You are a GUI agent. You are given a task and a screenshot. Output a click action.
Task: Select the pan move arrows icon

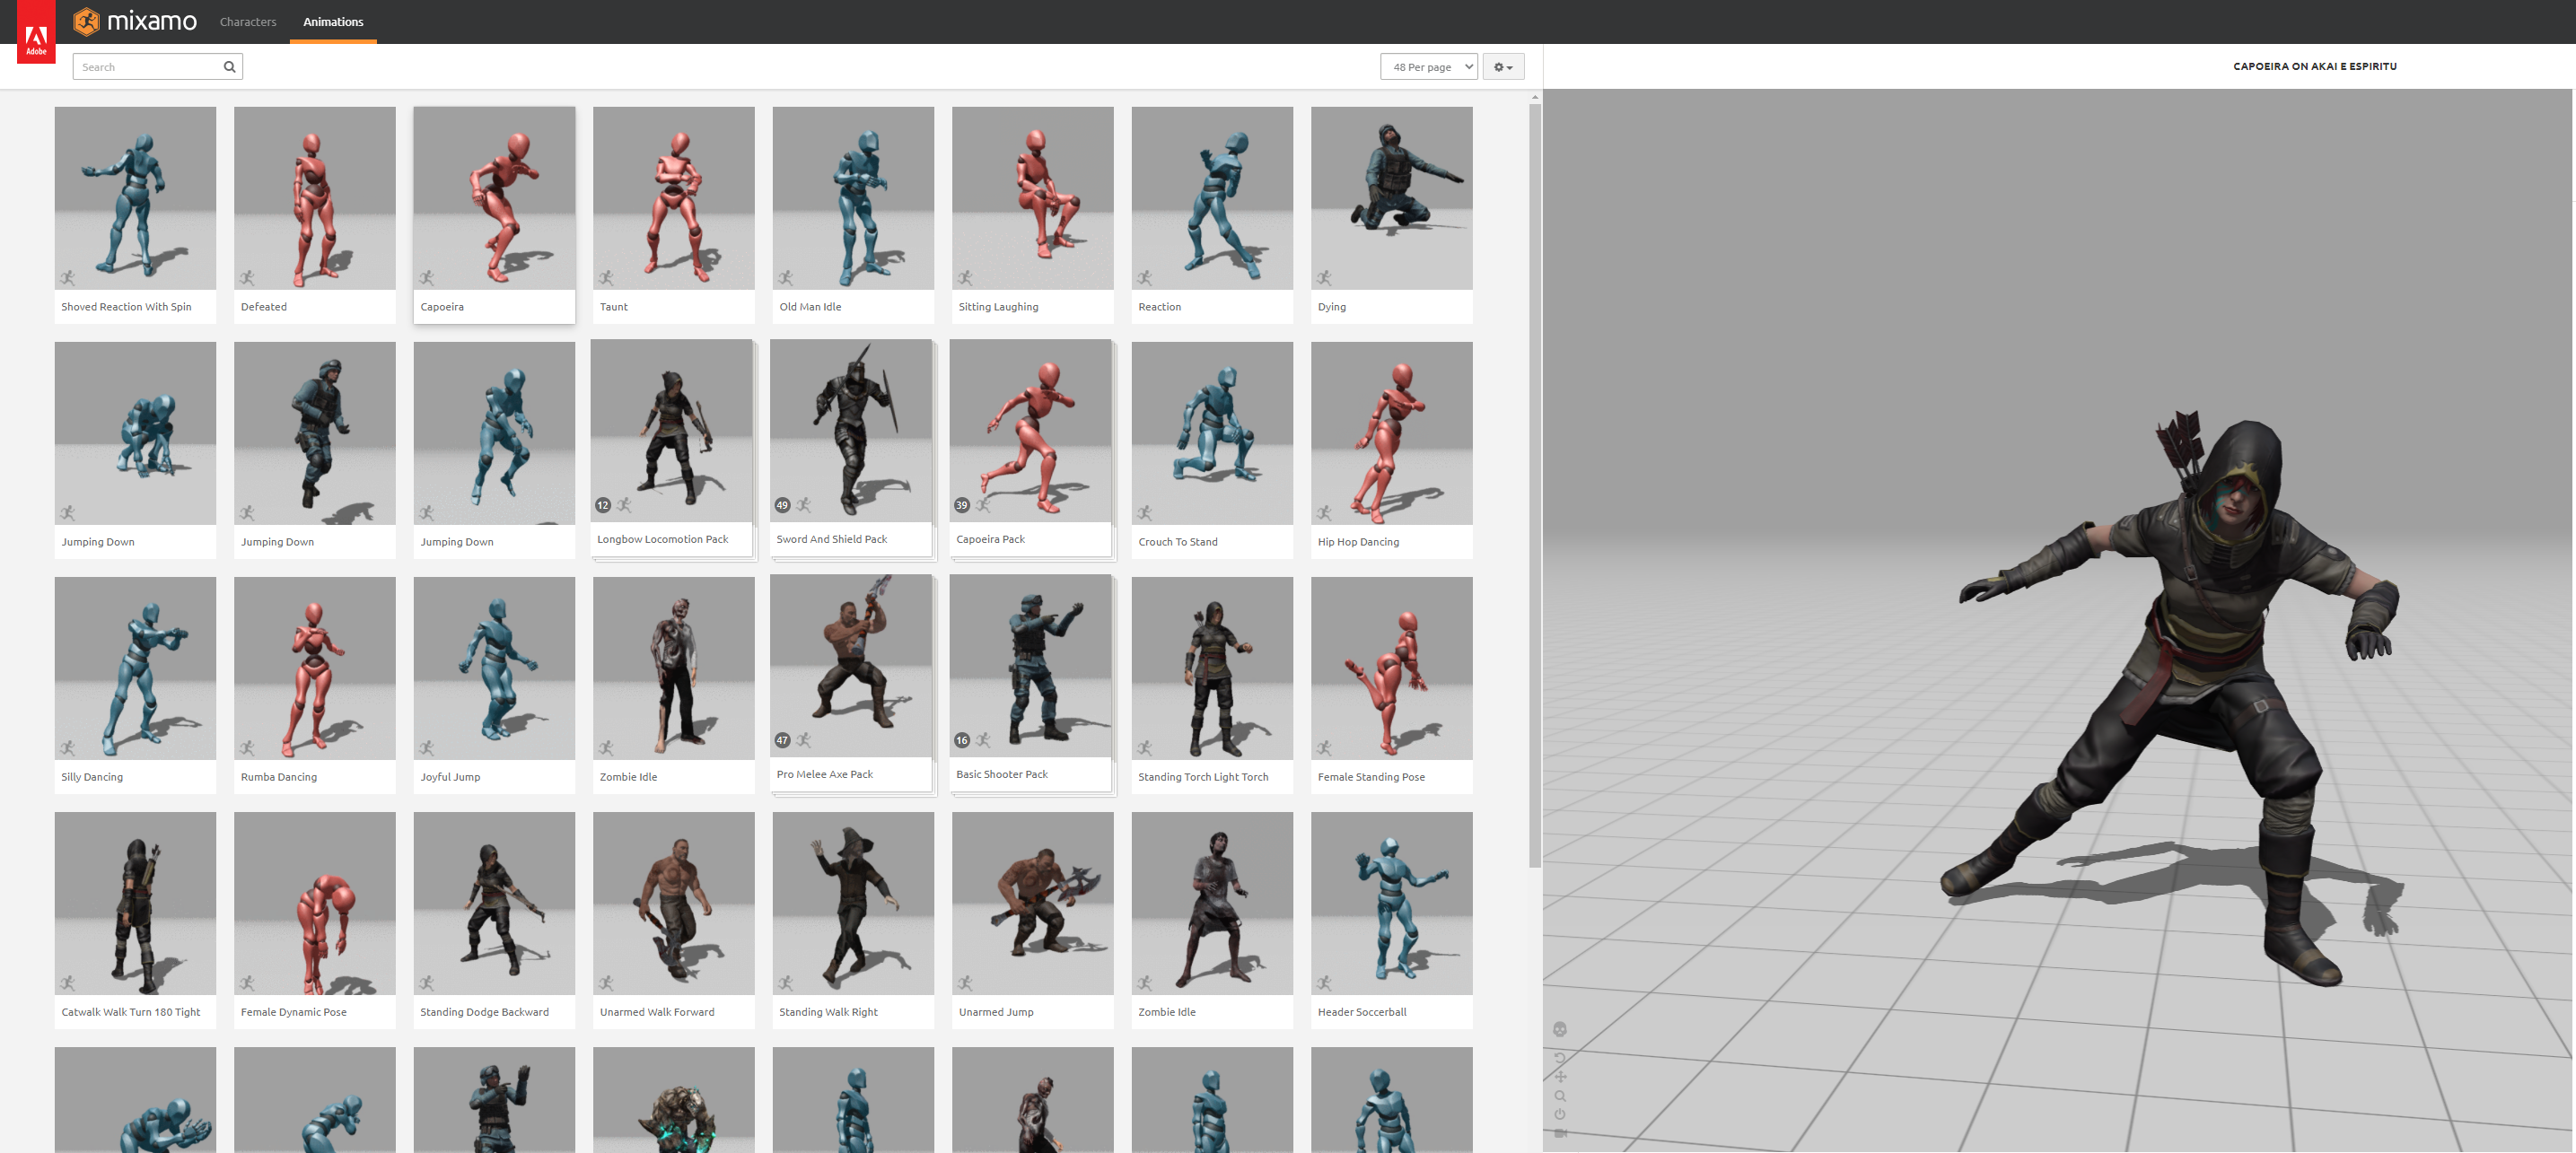click(x=1559, y=1077)
